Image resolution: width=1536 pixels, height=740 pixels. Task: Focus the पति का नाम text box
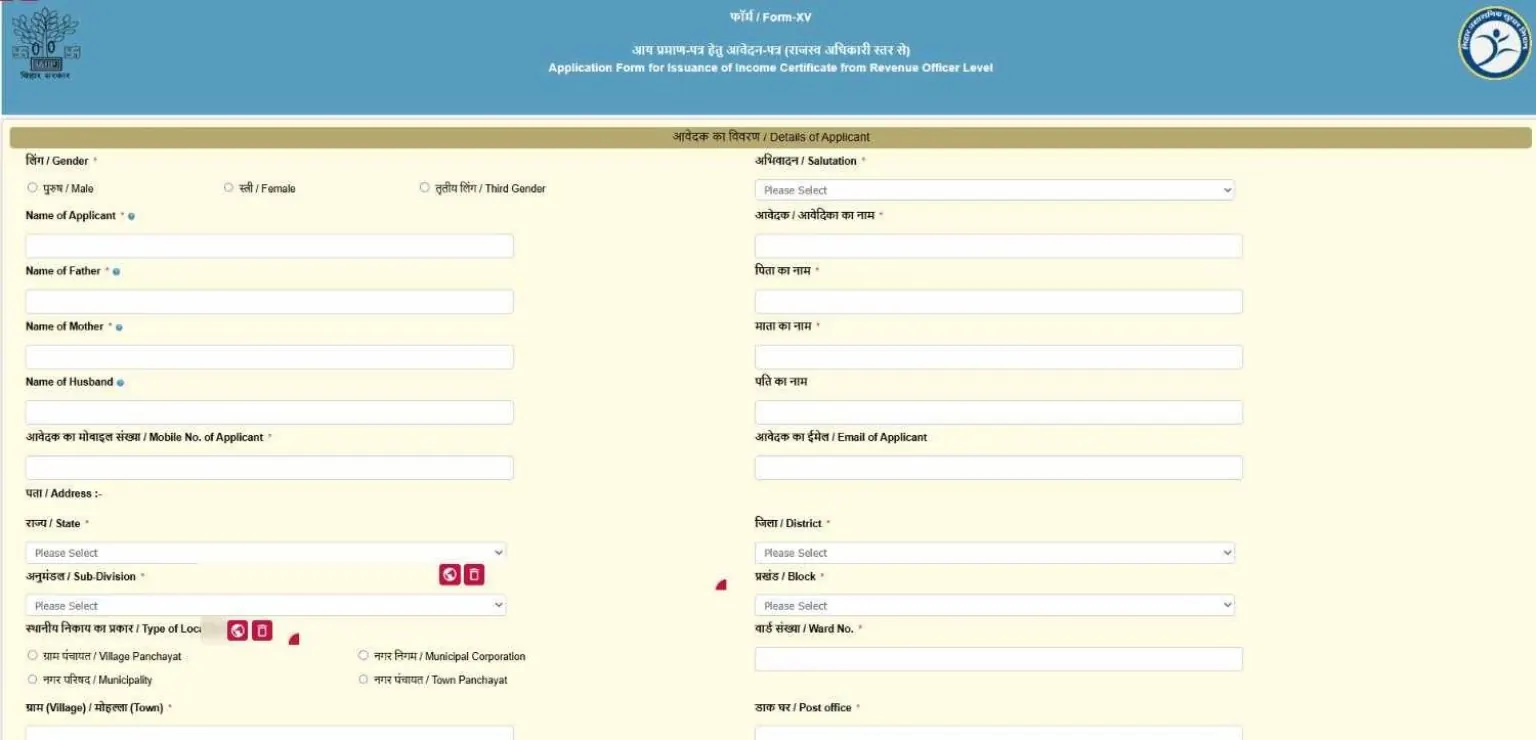(998, 413)
